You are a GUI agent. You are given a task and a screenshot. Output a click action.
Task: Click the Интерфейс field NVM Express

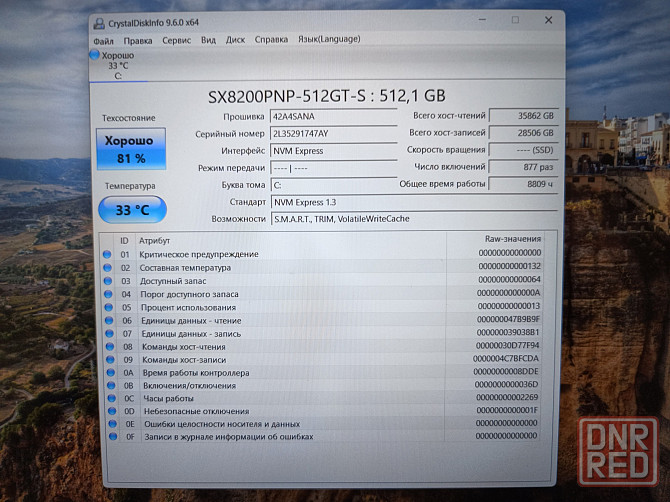tap(333, 151)
